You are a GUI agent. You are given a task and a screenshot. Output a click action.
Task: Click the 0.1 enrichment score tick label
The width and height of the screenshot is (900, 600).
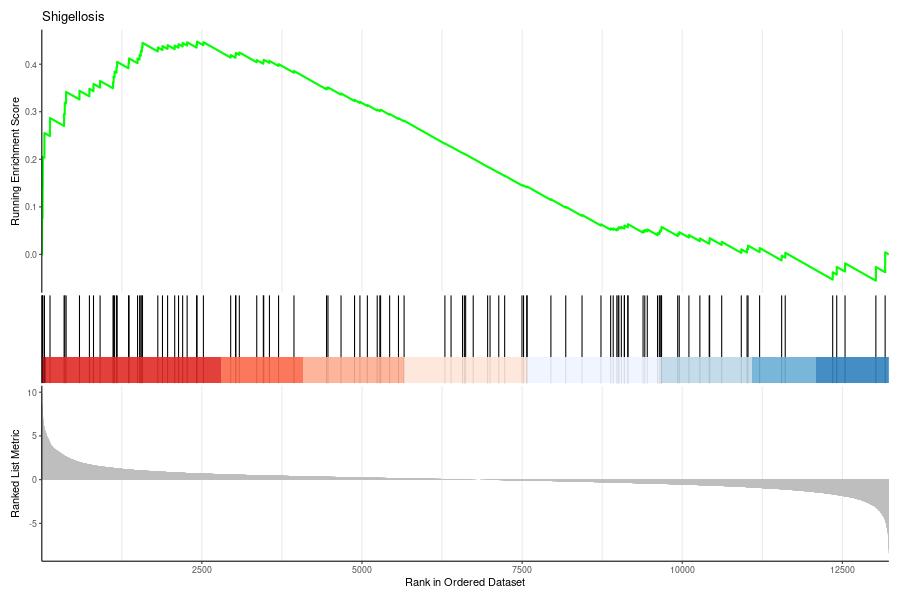pyautogui.click(x=30, y=207)
